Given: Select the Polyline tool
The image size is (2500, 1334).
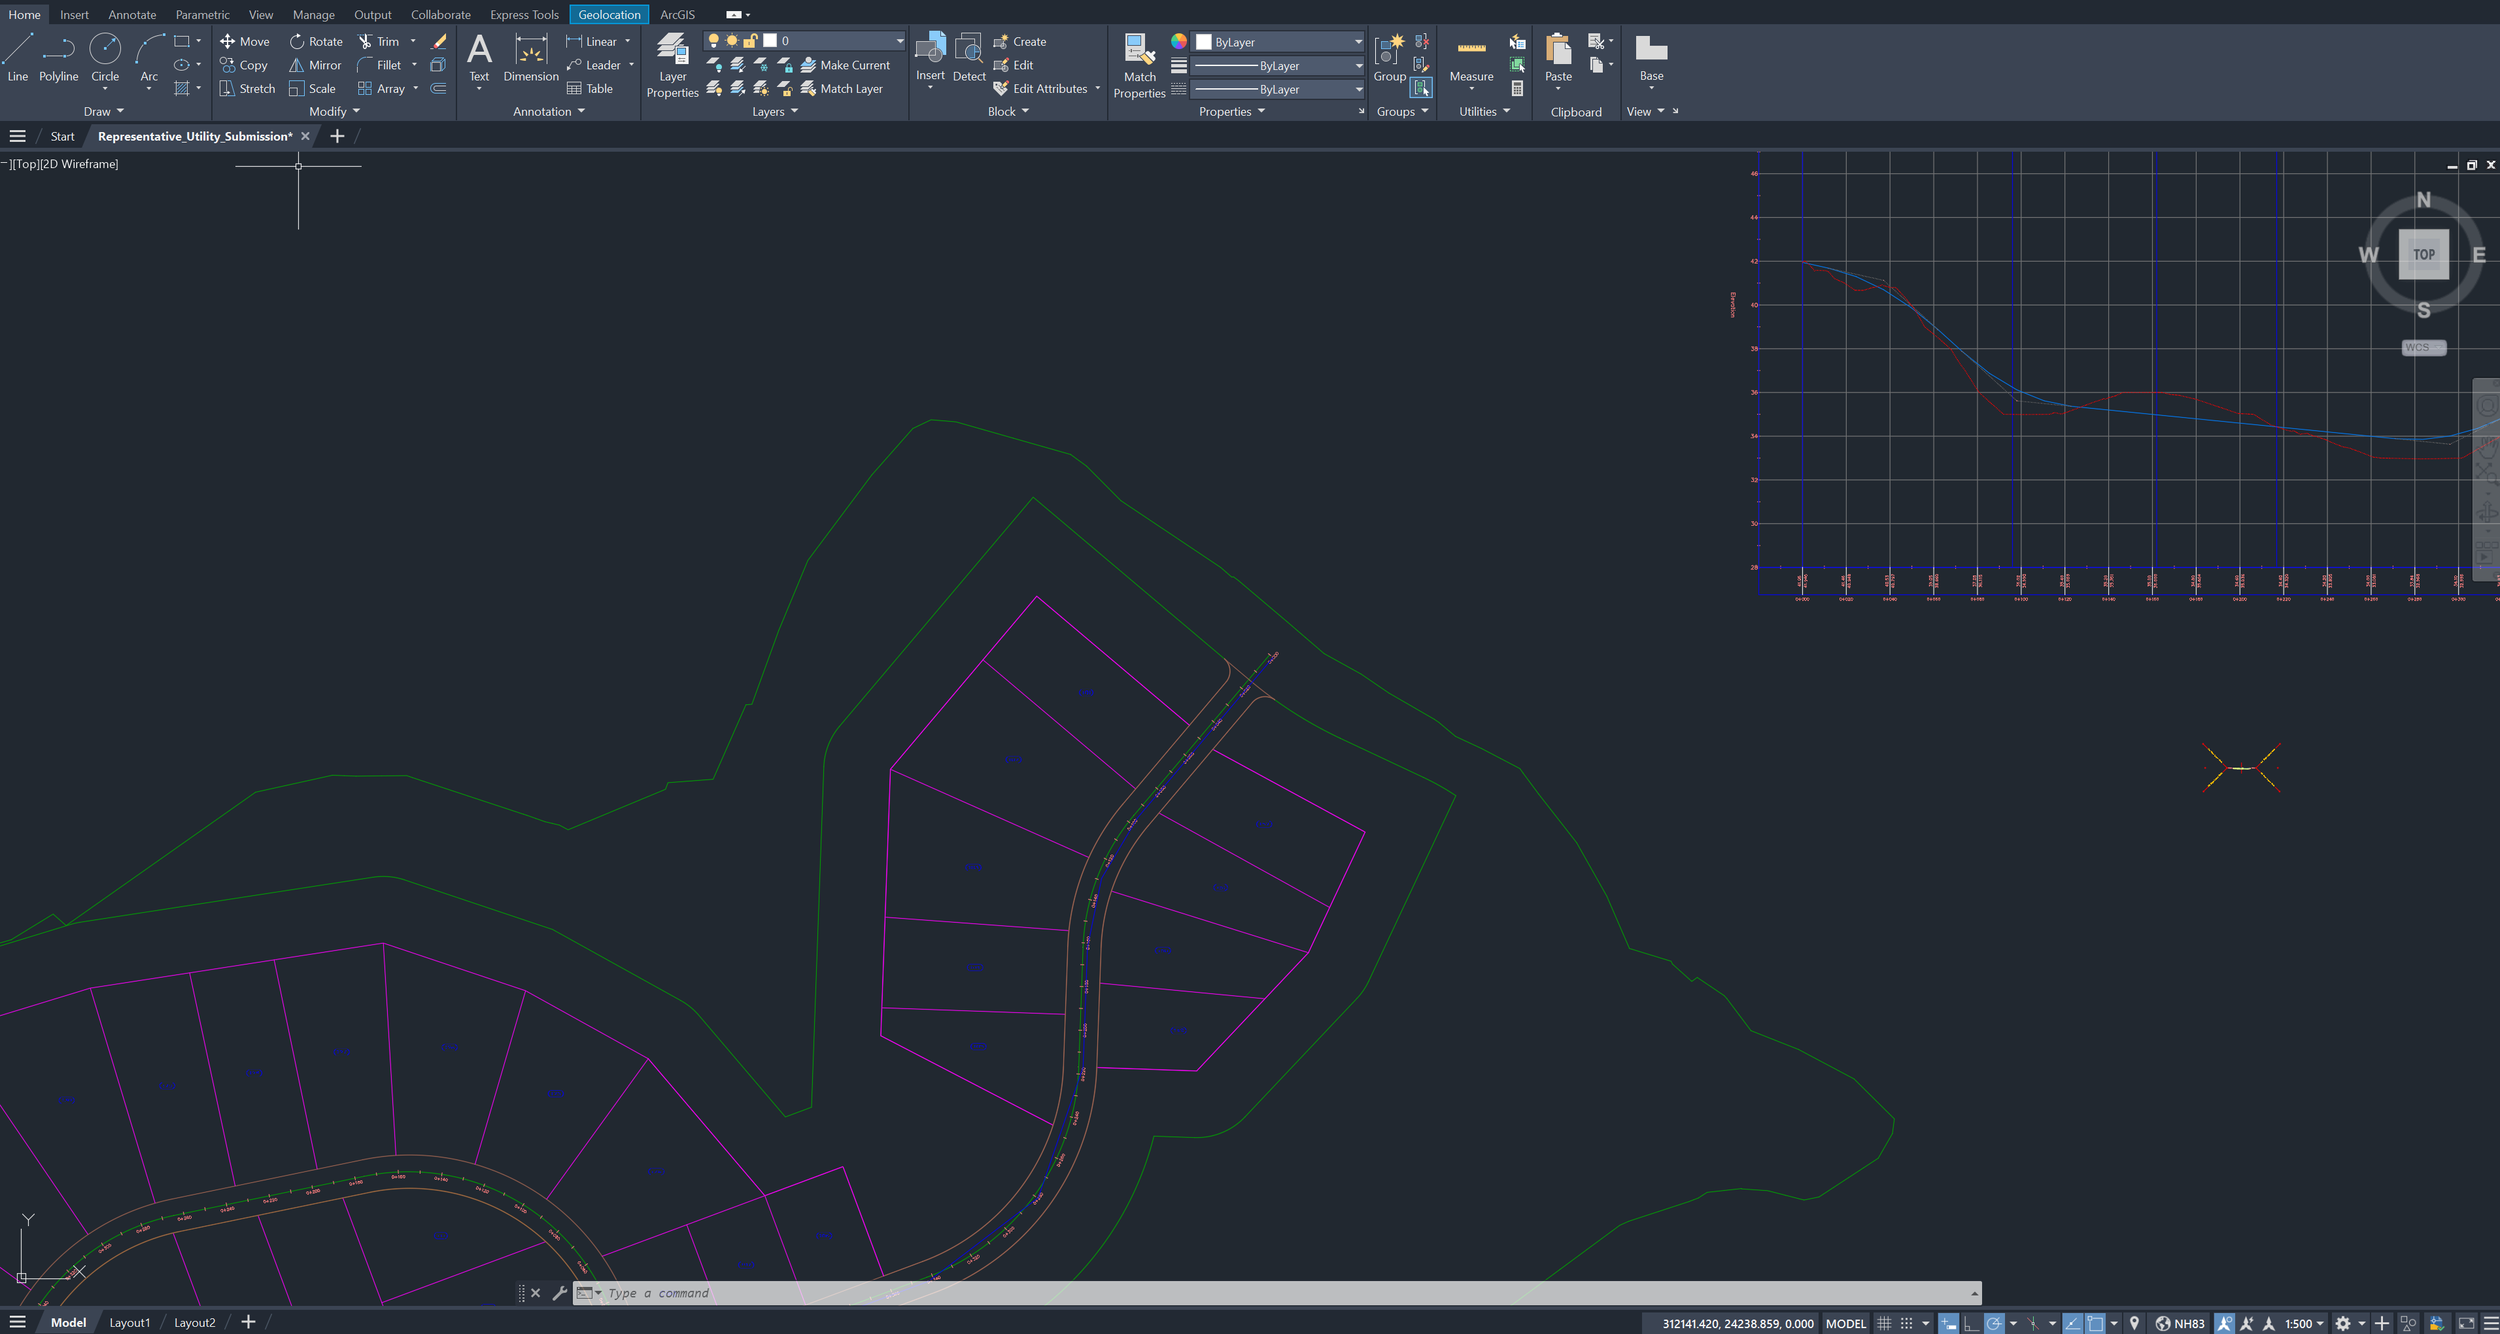Looking at the screenshot, I should (58, 57).
